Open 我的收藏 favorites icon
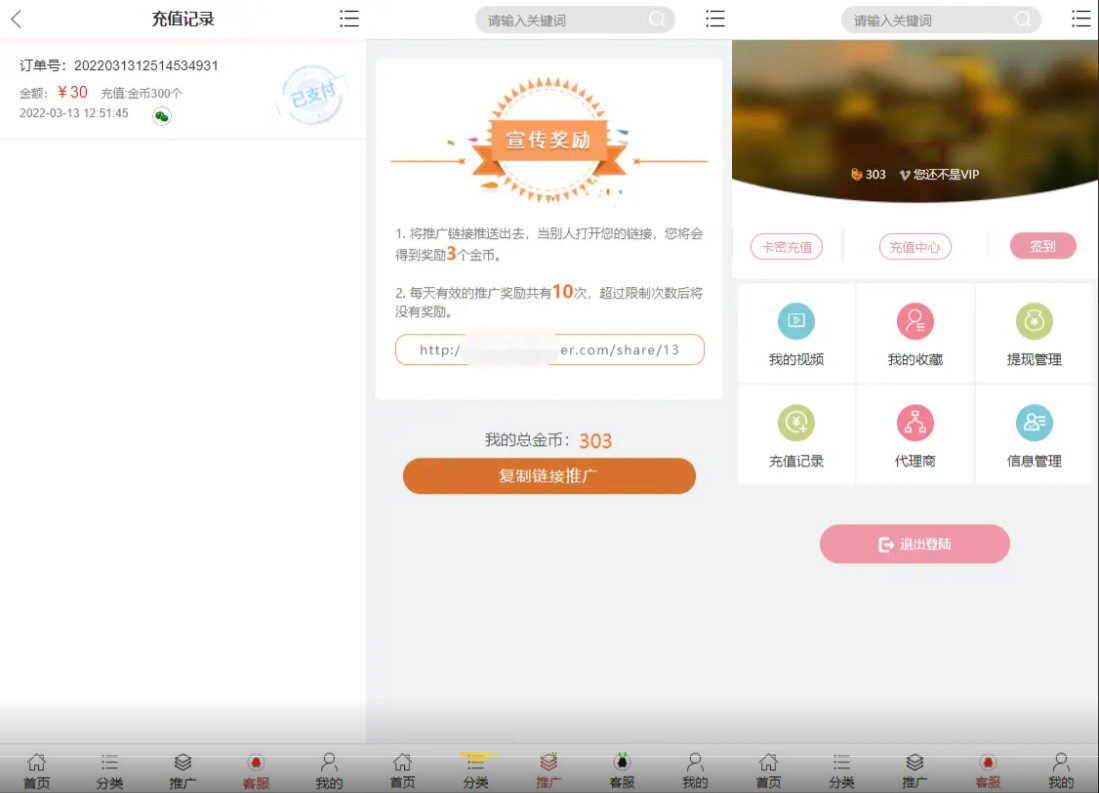The width and height of the screenshot is (1099, 793). click(x=915, y=322)
